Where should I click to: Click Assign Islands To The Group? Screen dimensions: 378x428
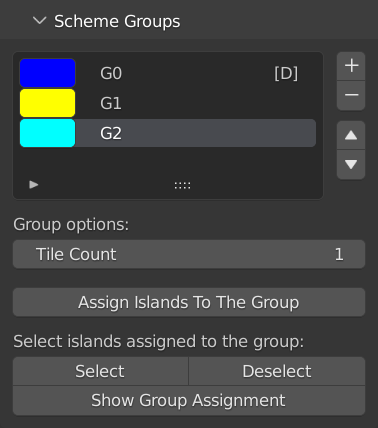(x=189, y=302)
